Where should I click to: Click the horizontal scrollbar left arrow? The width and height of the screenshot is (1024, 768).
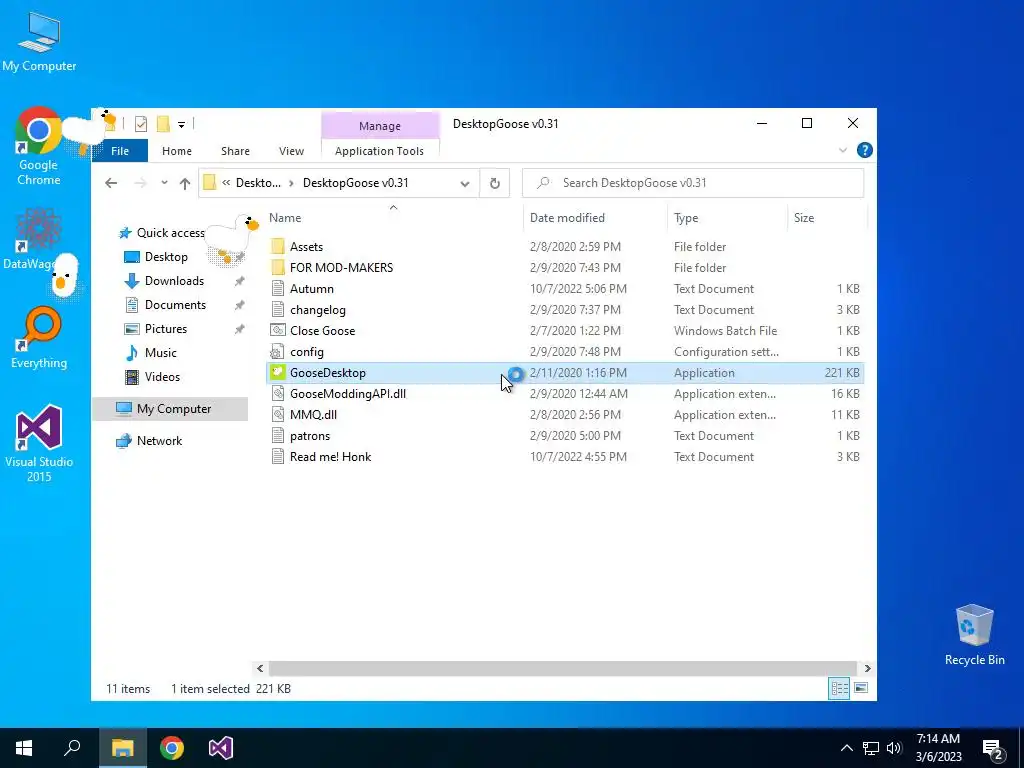(260, 668)
